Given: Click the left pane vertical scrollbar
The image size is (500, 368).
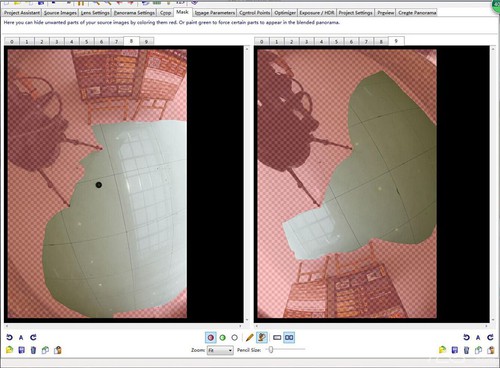Looking at the screenshot, I should [247, 184].
